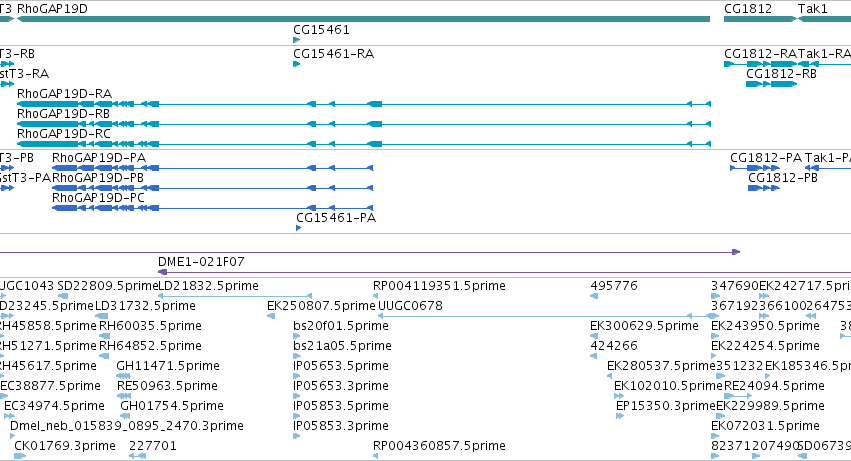Click the bs20f01.5prime EST label
This screenshot has height=461, width=851.
(x=341, y=326)
